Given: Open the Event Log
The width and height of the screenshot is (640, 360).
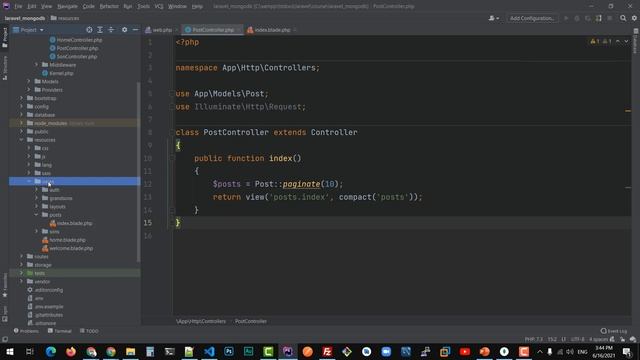Looking at the screenshot, I should [613, 331].
